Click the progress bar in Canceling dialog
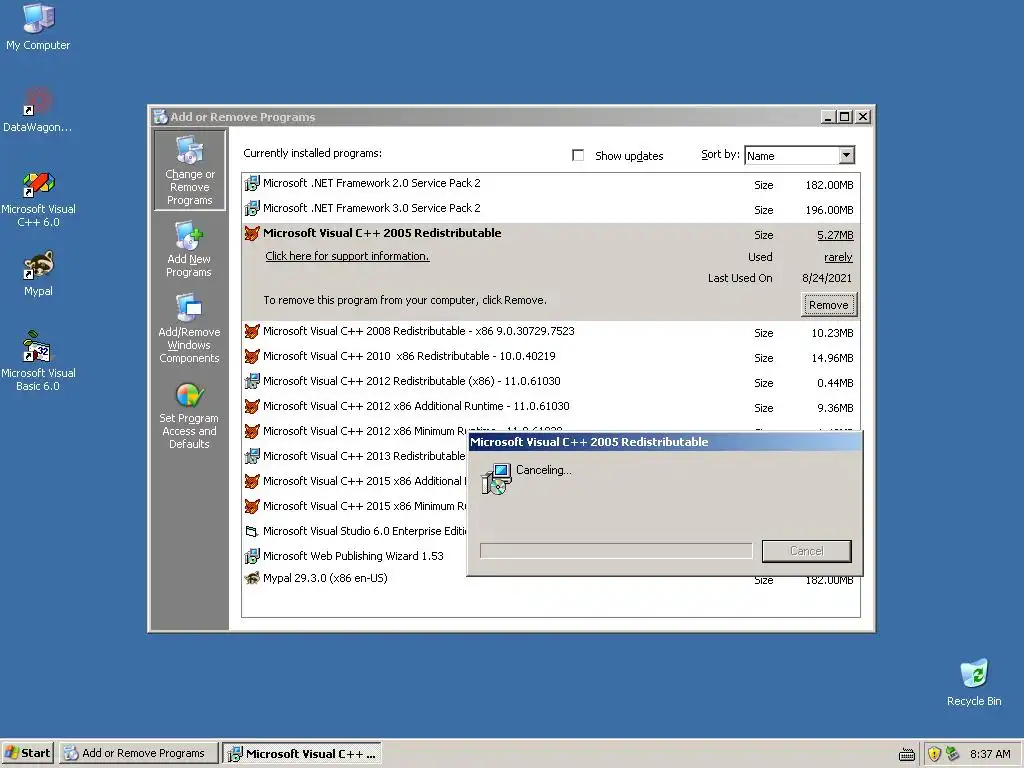Image resolution: width=1024 pixels, height=768 pixels. tap(616, 551)
